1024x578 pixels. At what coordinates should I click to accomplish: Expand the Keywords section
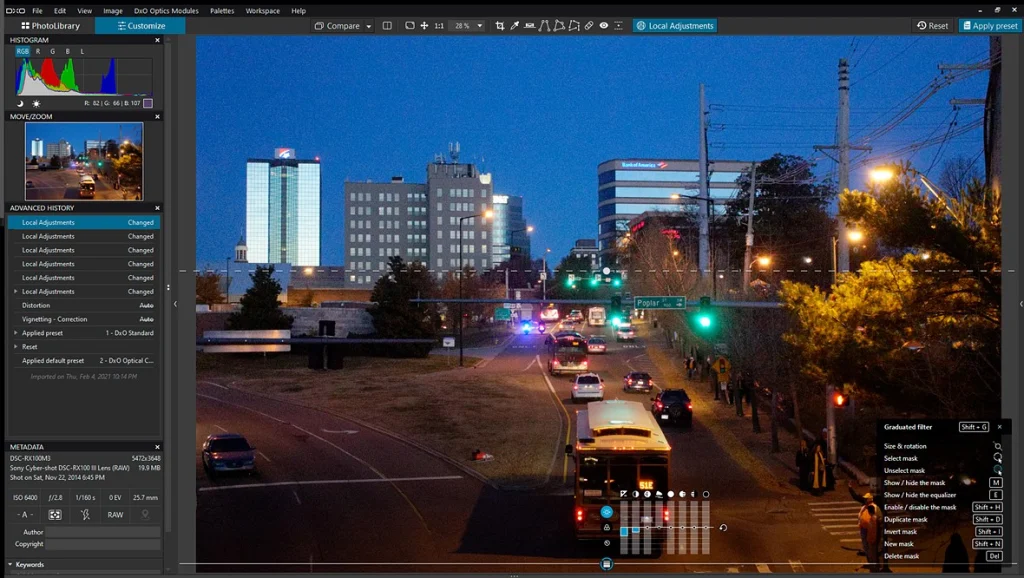pos(28,564)
